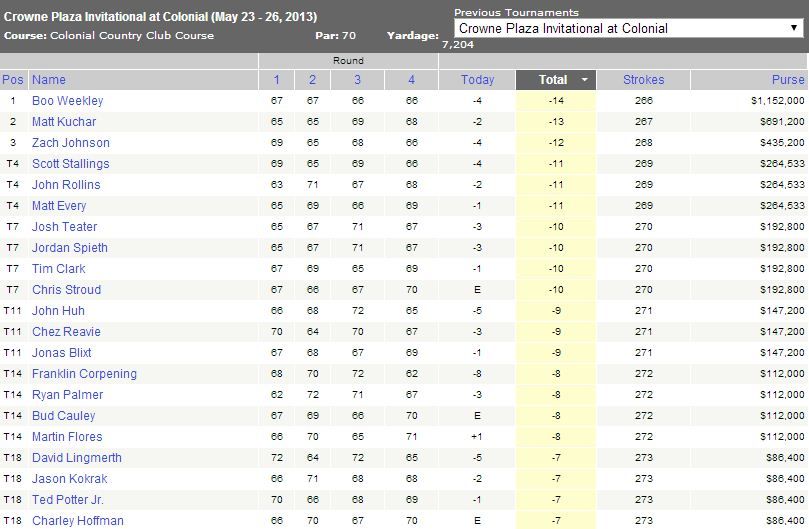The image size is (809, 529).
Task: Click the Par: 70 label
Action: click(x=335, y=36)
